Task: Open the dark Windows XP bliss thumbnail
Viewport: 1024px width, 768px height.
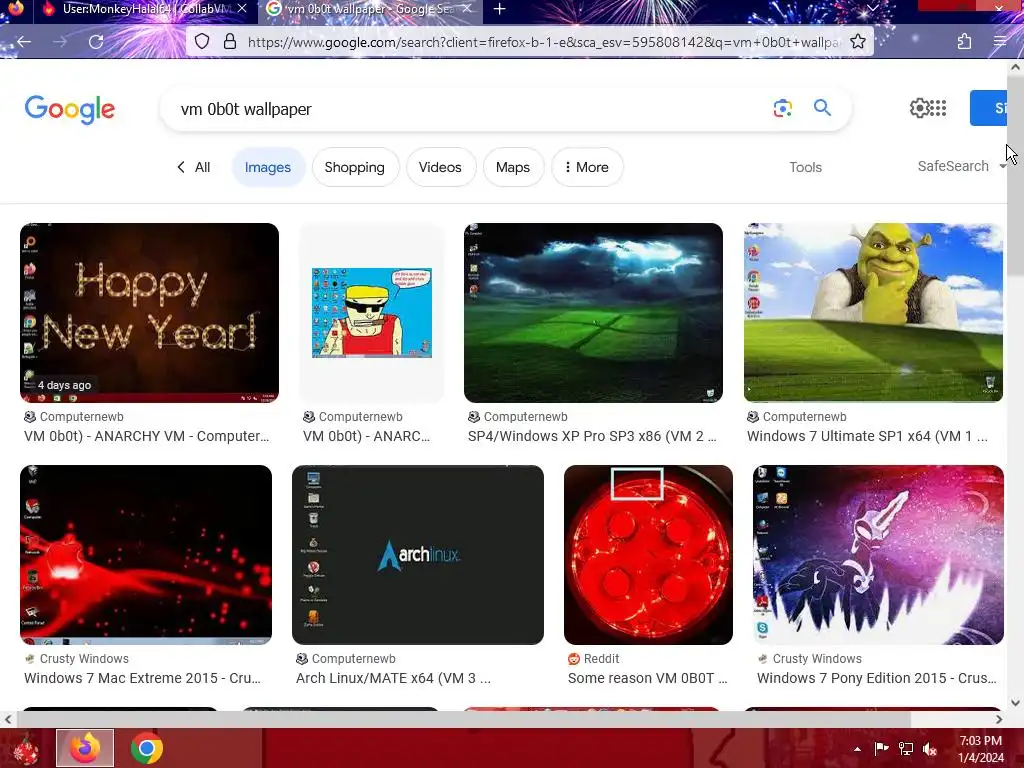Action: [593, 313]
